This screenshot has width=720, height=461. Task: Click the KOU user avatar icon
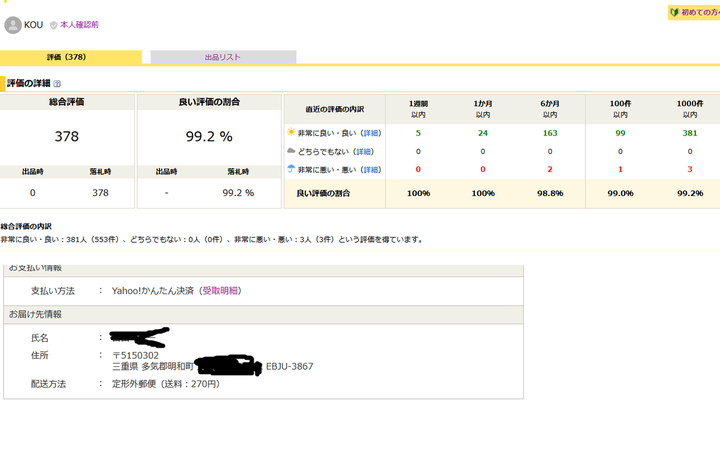point(12,24)
